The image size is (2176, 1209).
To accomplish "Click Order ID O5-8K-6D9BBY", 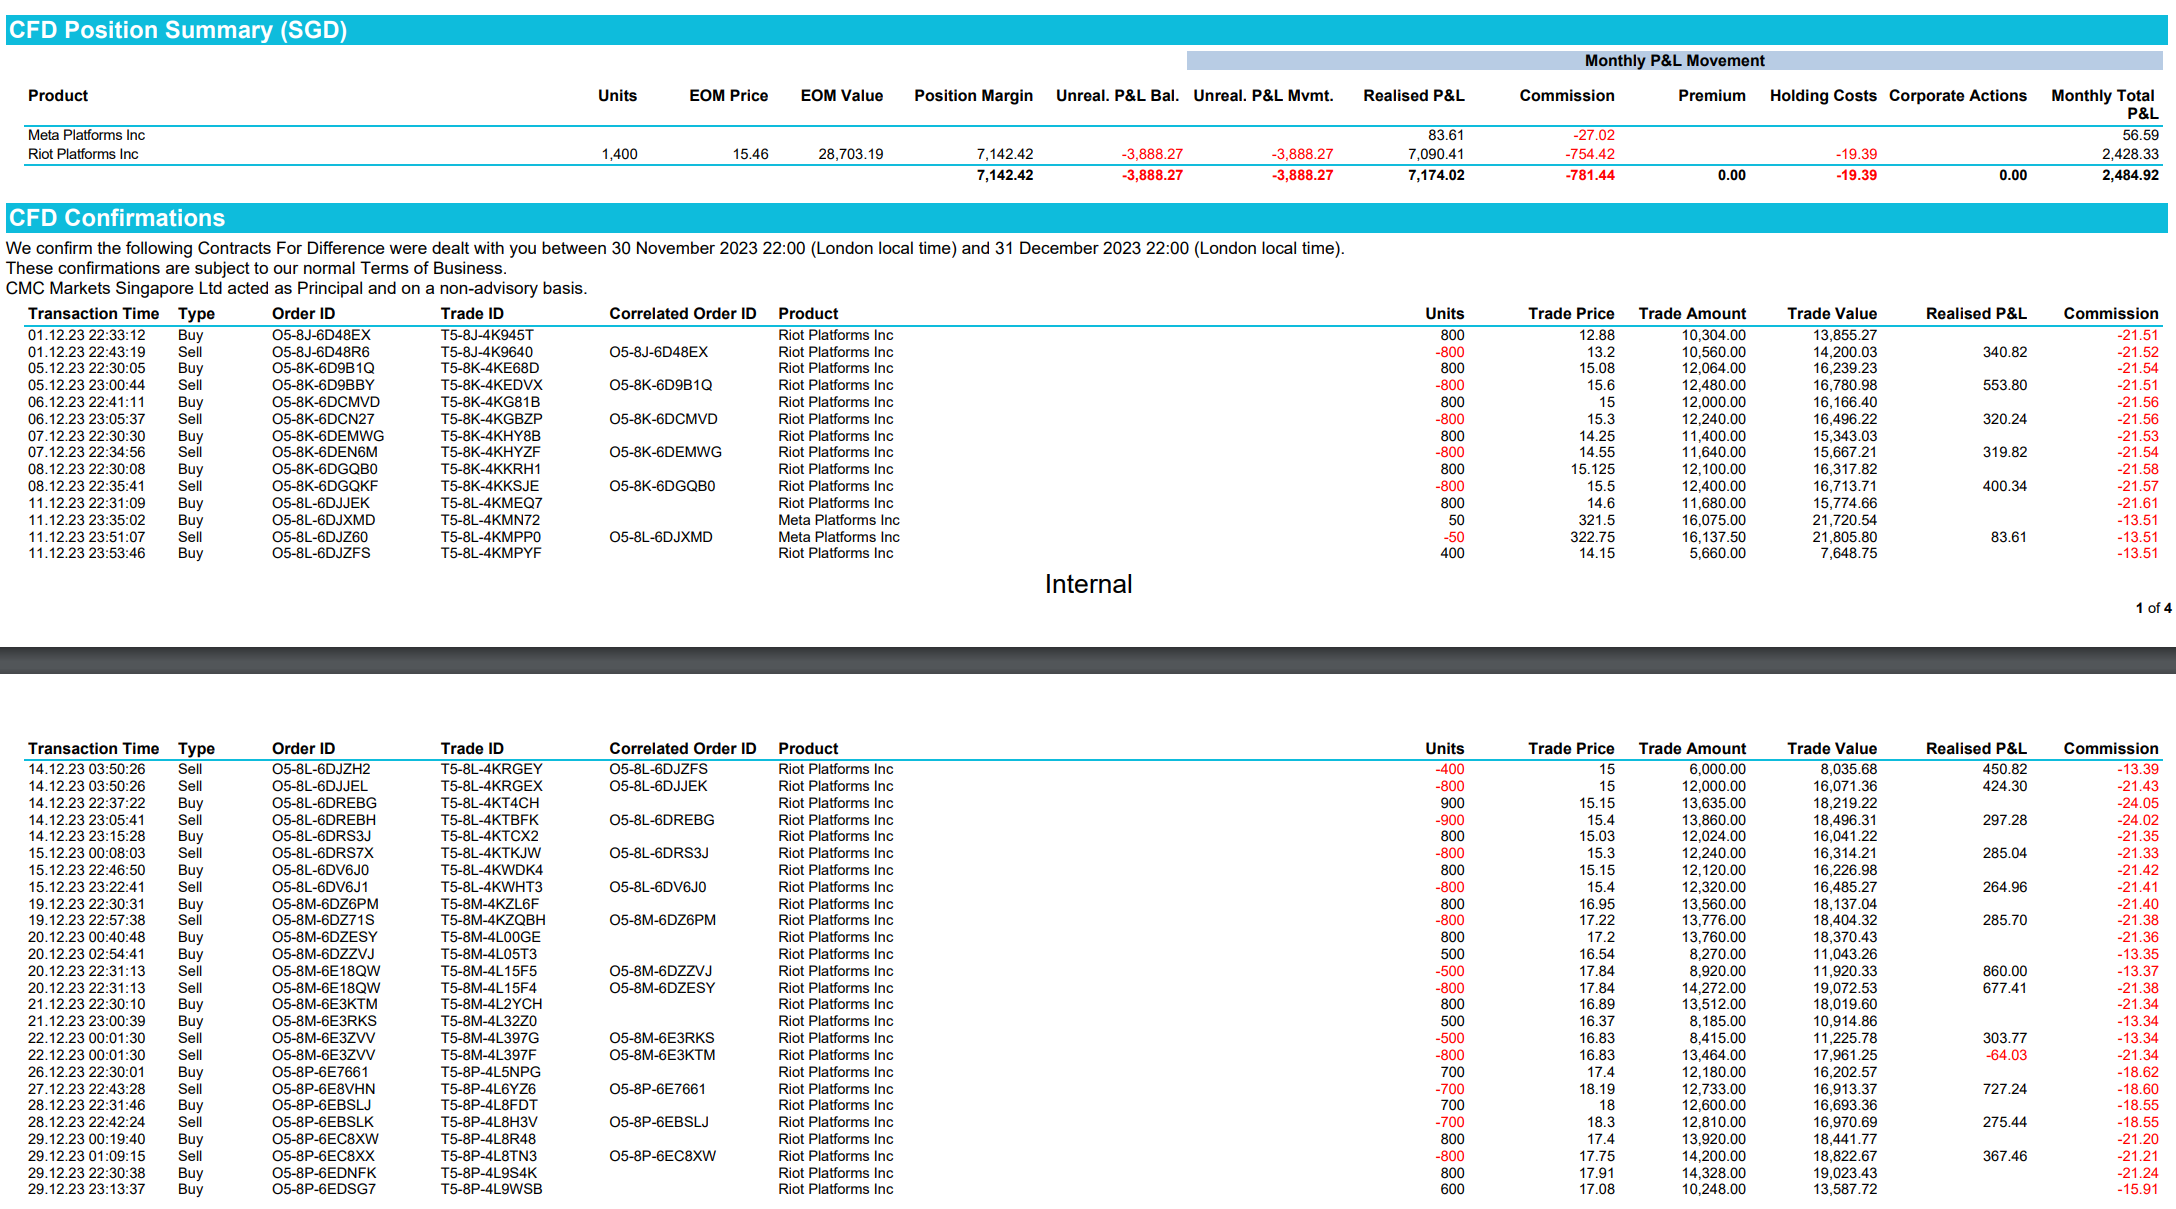I will pos(323,385).
